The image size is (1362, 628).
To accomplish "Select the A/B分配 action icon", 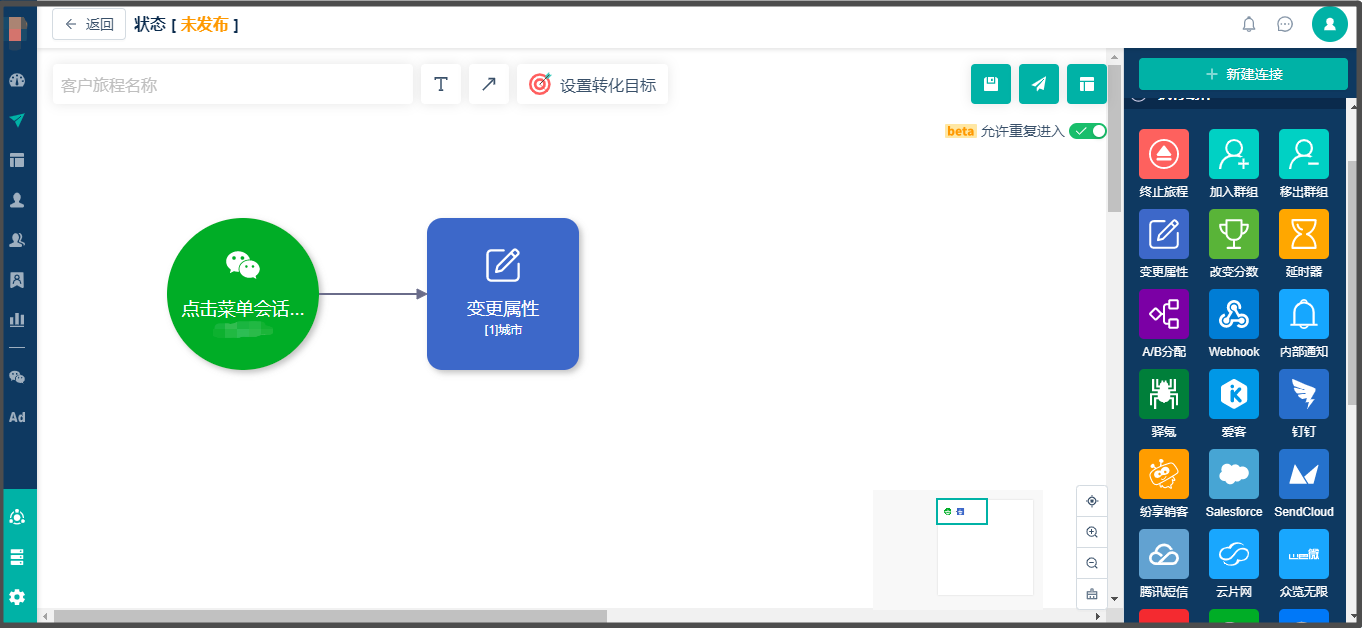I will point(1164,314).
